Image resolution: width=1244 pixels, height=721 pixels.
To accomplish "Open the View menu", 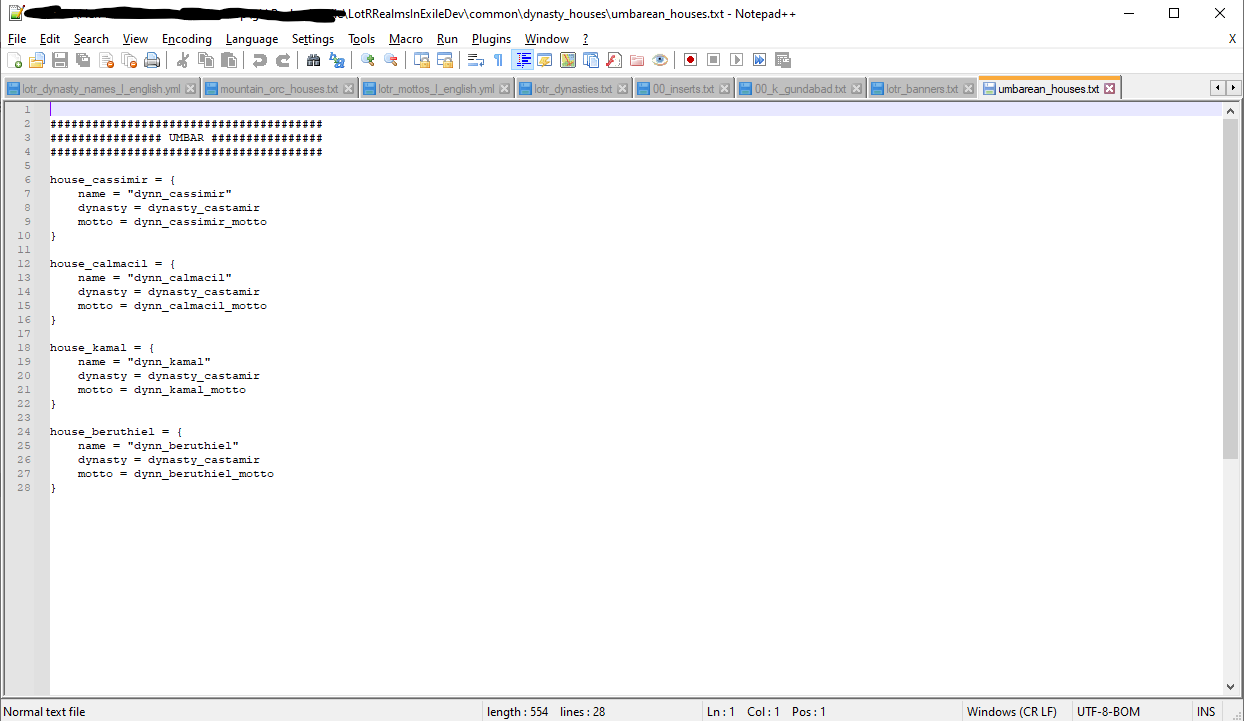I will [135, 39].
